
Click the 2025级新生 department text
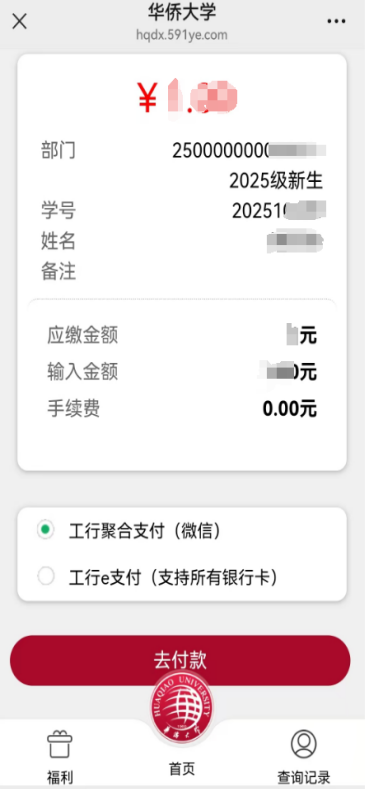[x=276, y=180]
